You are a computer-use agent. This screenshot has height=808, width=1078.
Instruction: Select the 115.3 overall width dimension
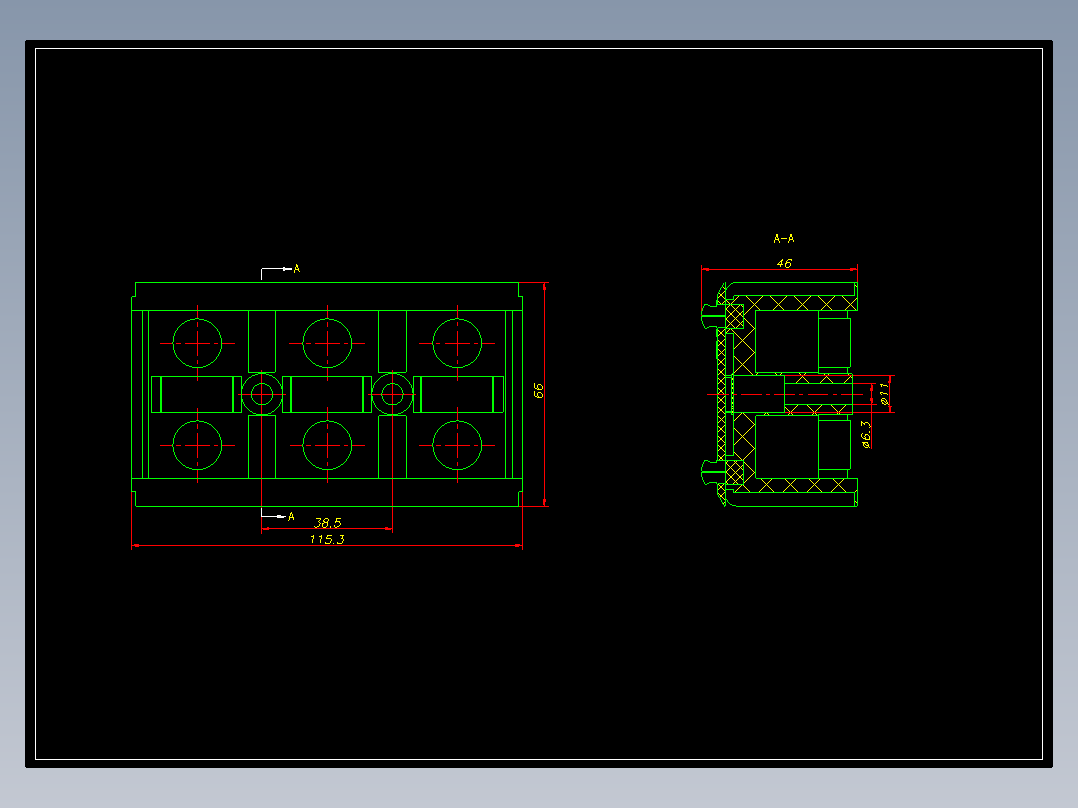(327, 539)
